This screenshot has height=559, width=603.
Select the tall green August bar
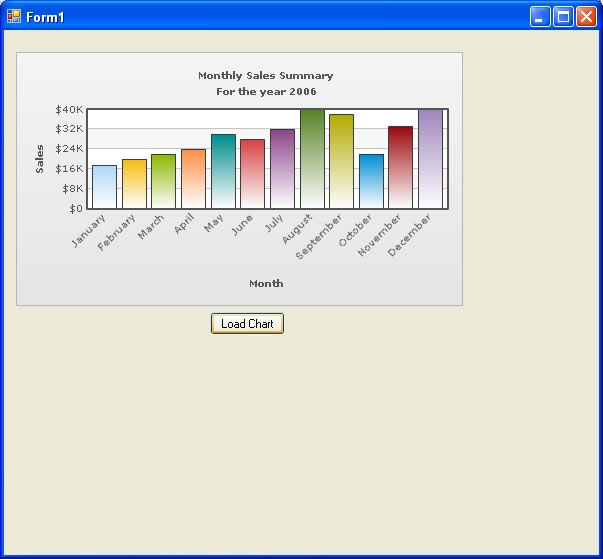click(x=312, y=159)
